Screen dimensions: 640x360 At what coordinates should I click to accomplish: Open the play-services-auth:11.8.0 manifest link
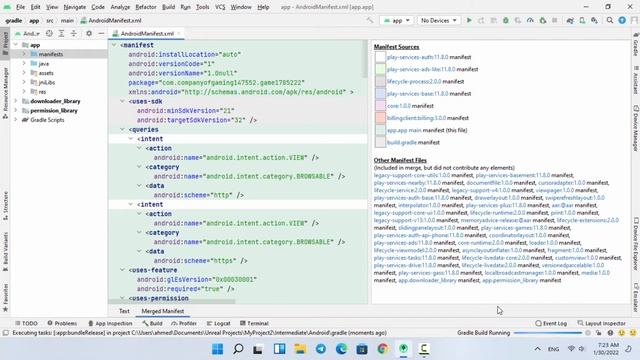pyautogui.click(x=417, y=57)
